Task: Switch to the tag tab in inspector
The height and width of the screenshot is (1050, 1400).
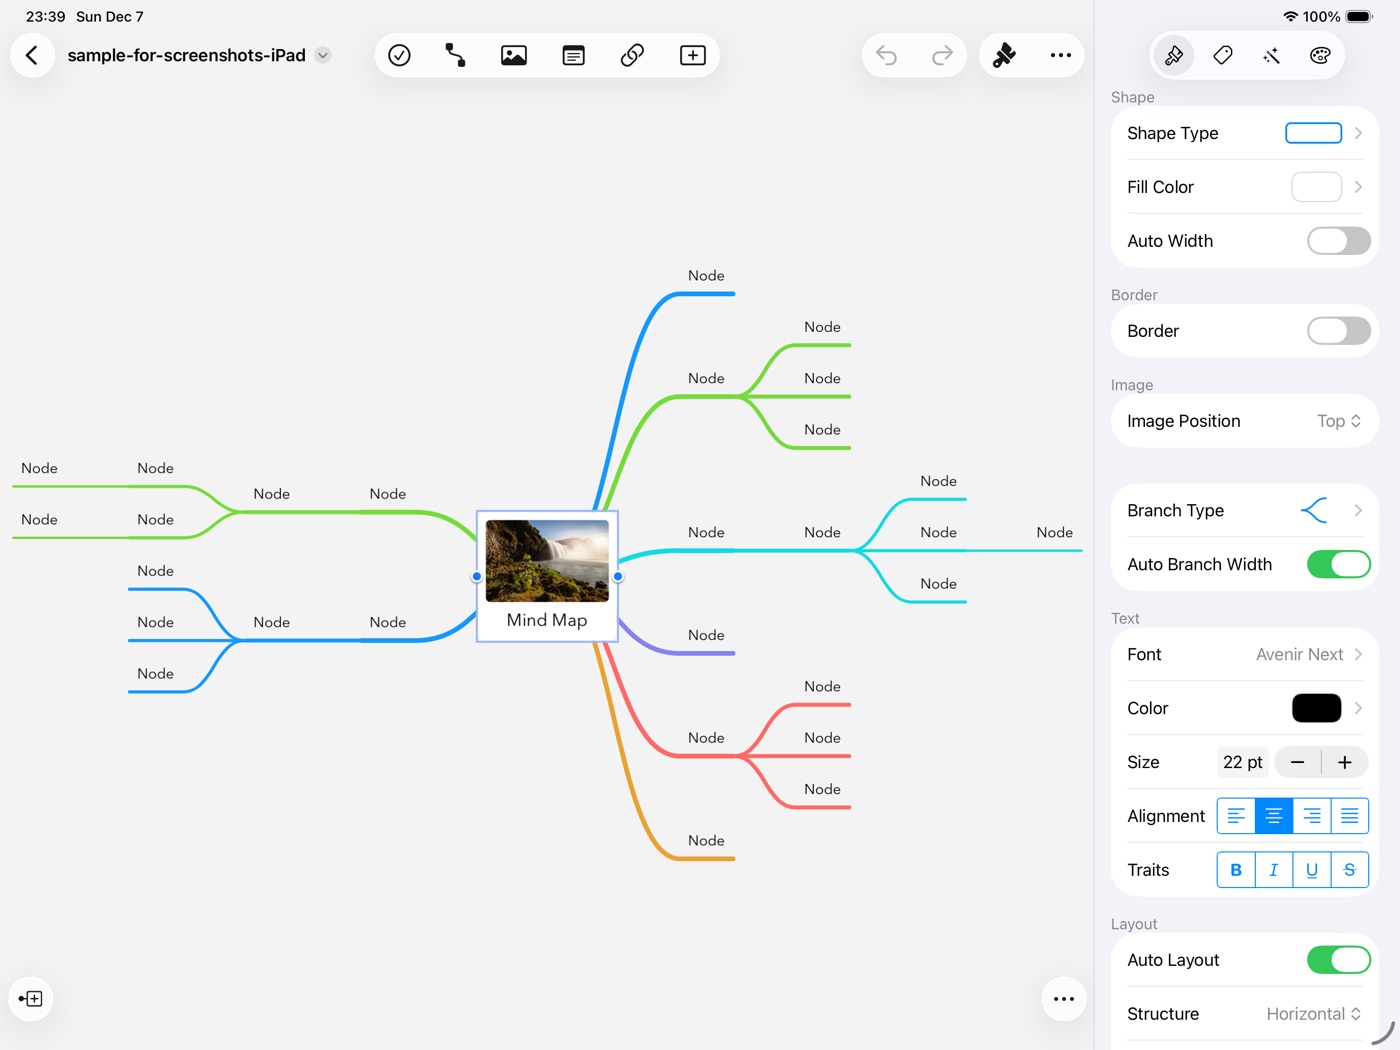Action: point(1222,55)
